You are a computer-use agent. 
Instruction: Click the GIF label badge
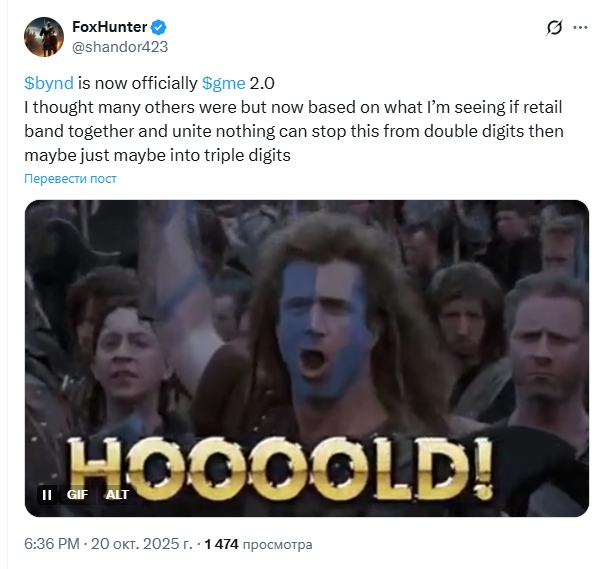point(77,494)
